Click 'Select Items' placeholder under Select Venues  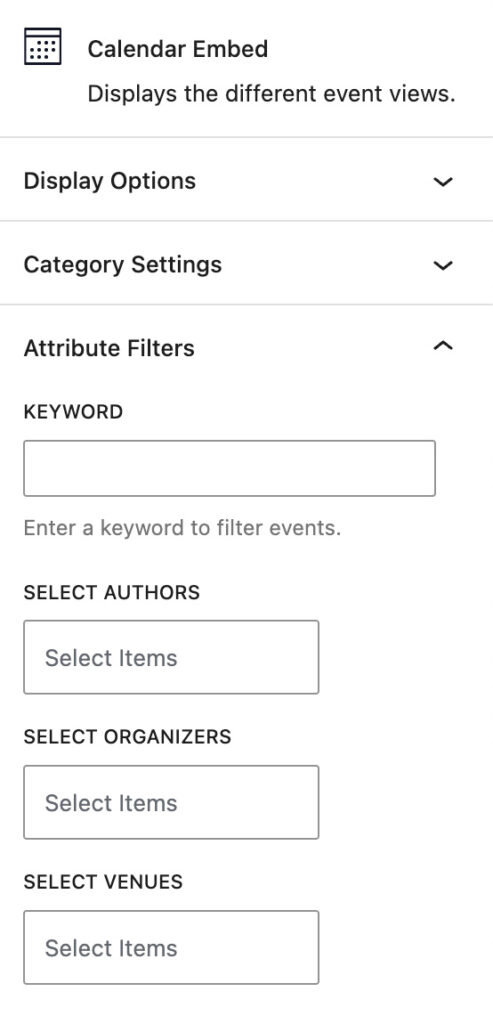(111, 948)
